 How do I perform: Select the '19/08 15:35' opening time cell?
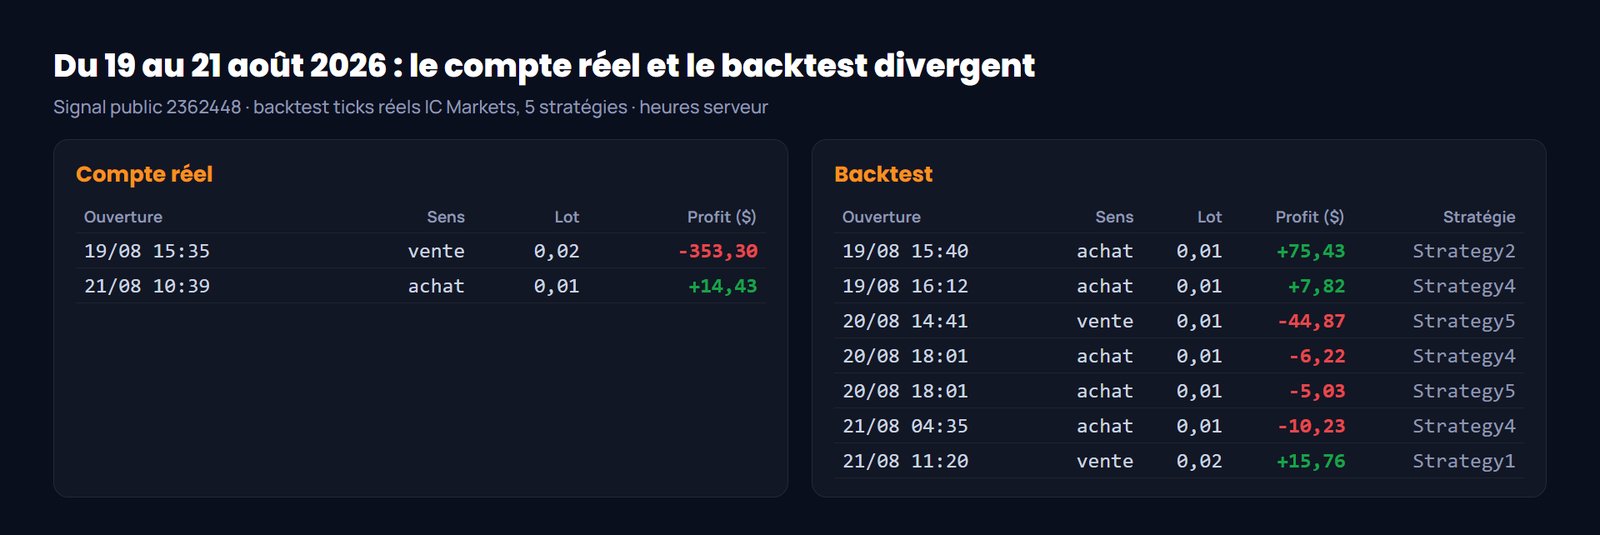pos(147,251)
